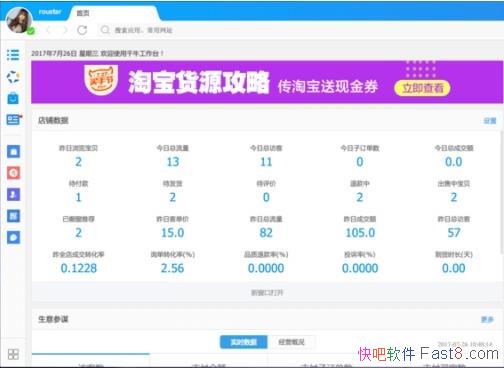Click the 今日总流量 value 13
Screen dimensions: 504x368
tap(173, 162)
